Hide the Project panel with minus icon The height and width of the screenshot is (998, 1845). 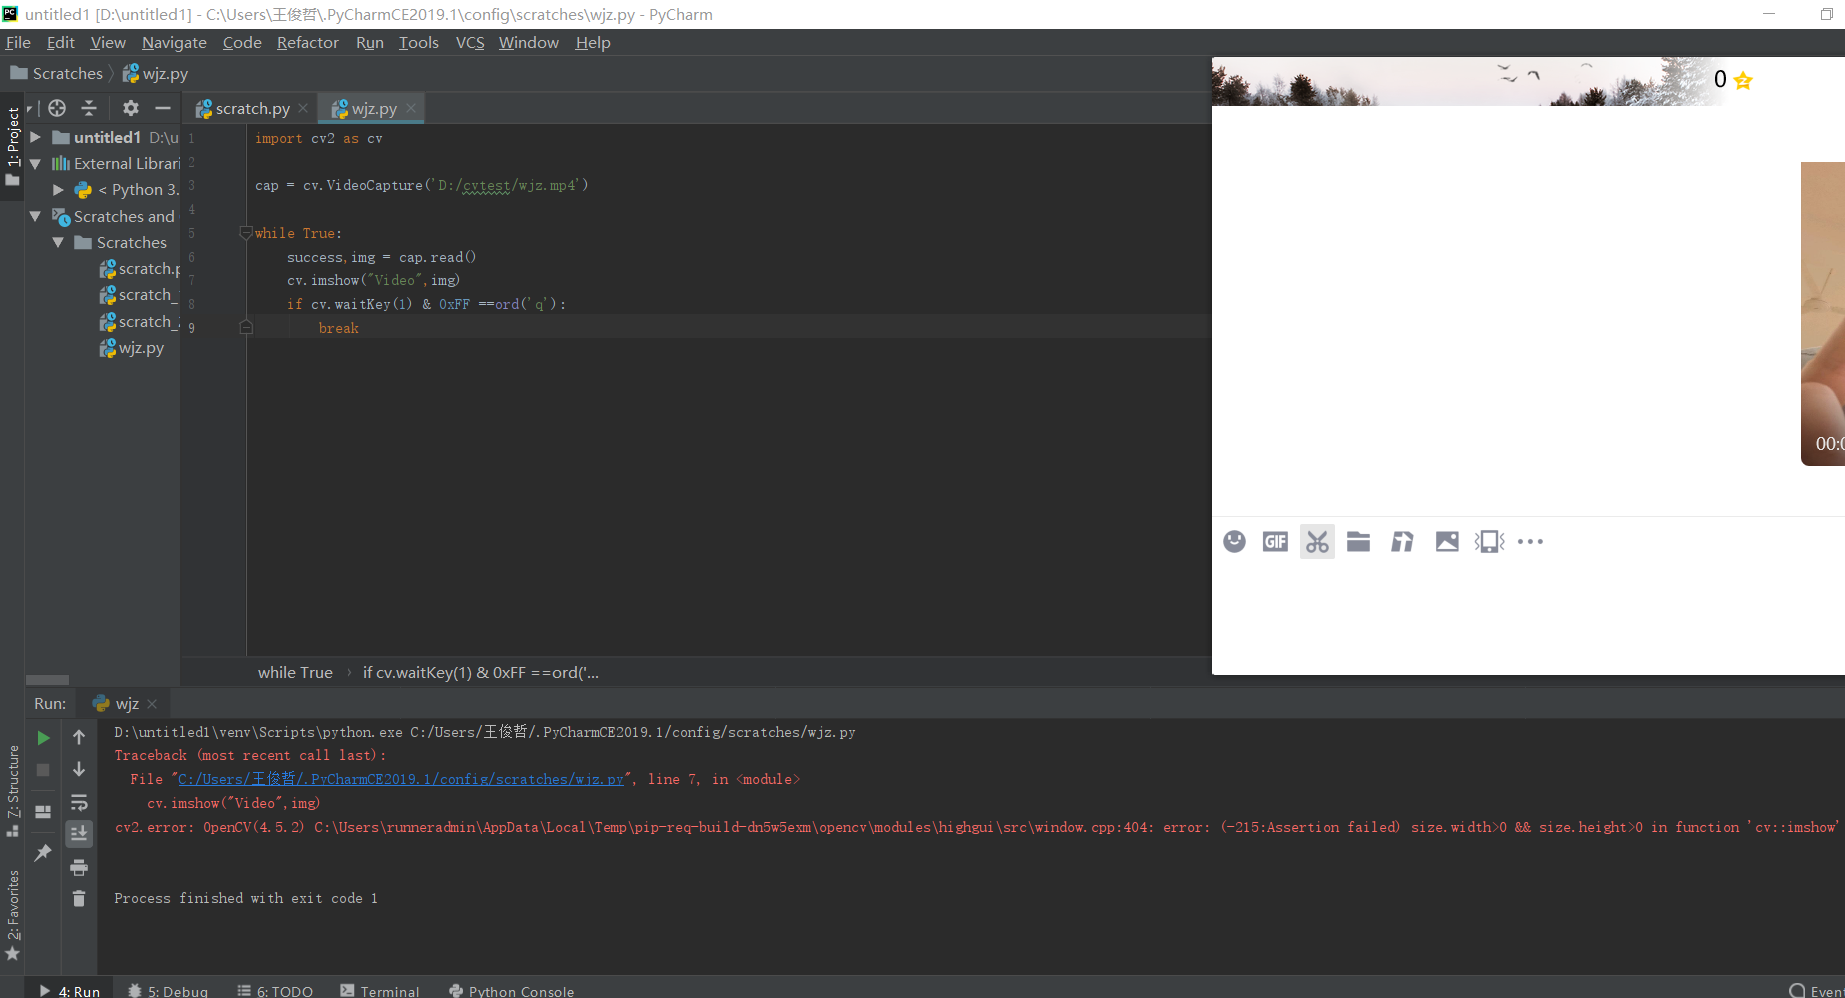pos(163,108)
